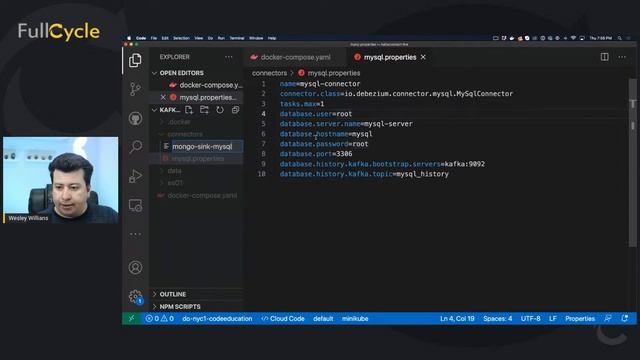Image resolution: width=640 pixels, height=360 pixels.
Task: Click the minikube status bar item
Action: 355,318
